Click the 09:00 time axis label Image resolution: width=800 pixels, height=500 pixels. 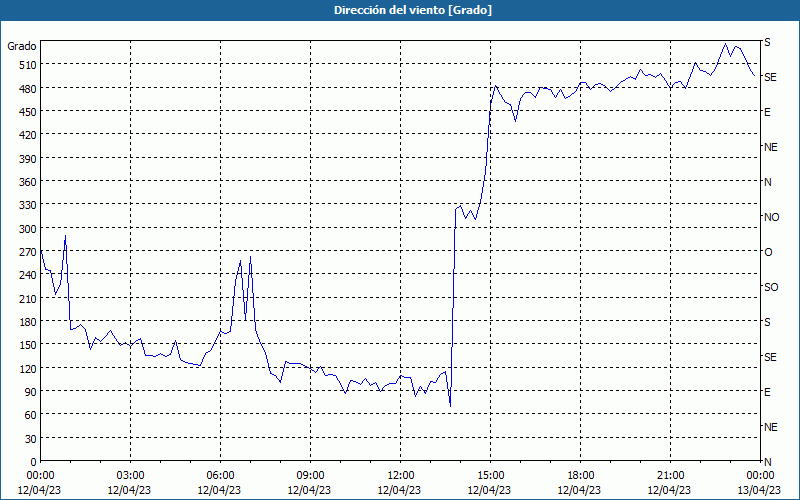point(310,476)
